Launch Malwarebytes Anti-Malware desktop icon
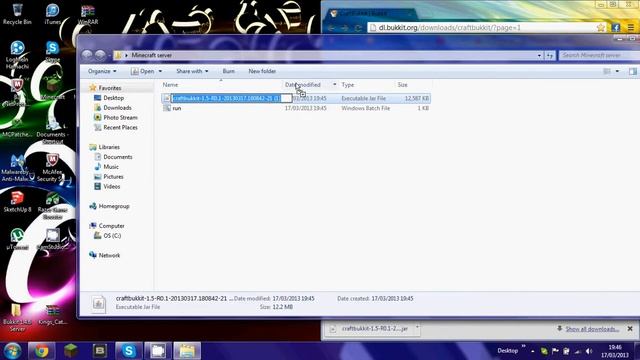 tap(17, 167)
